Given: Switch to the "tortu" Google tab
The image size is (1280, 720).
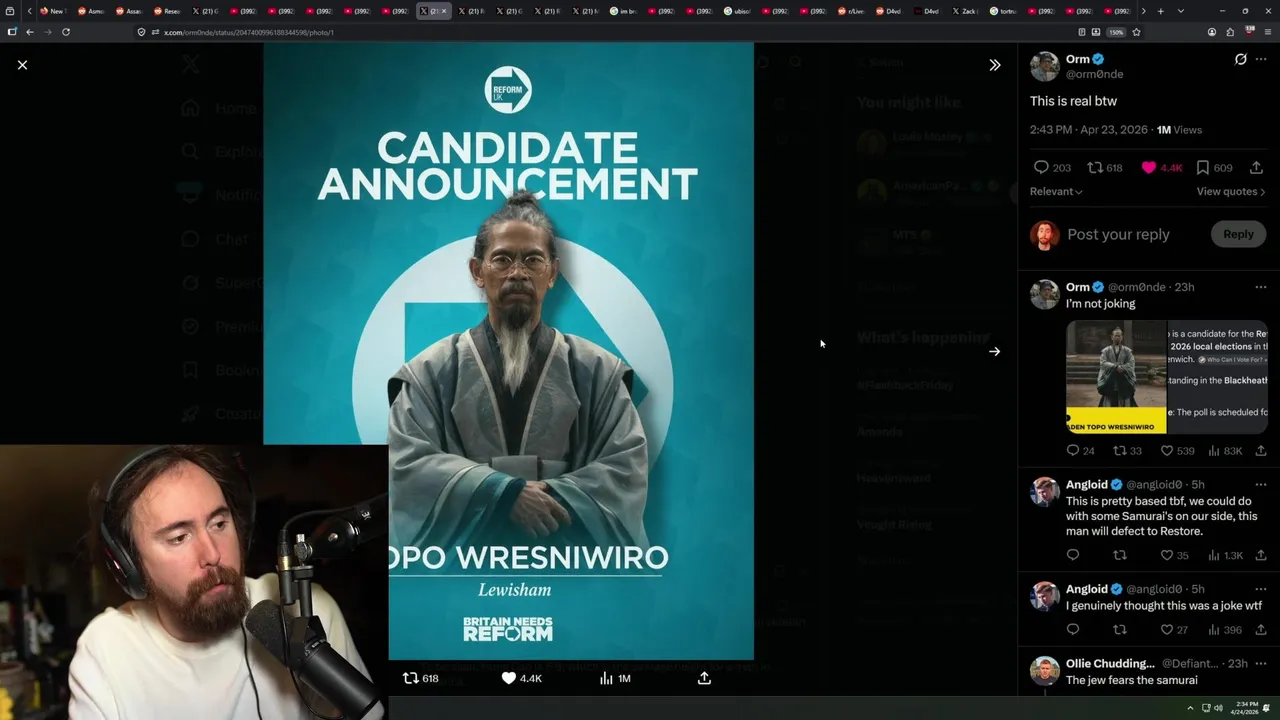Looking at the screenshot, I should (x=1002, y=11).
